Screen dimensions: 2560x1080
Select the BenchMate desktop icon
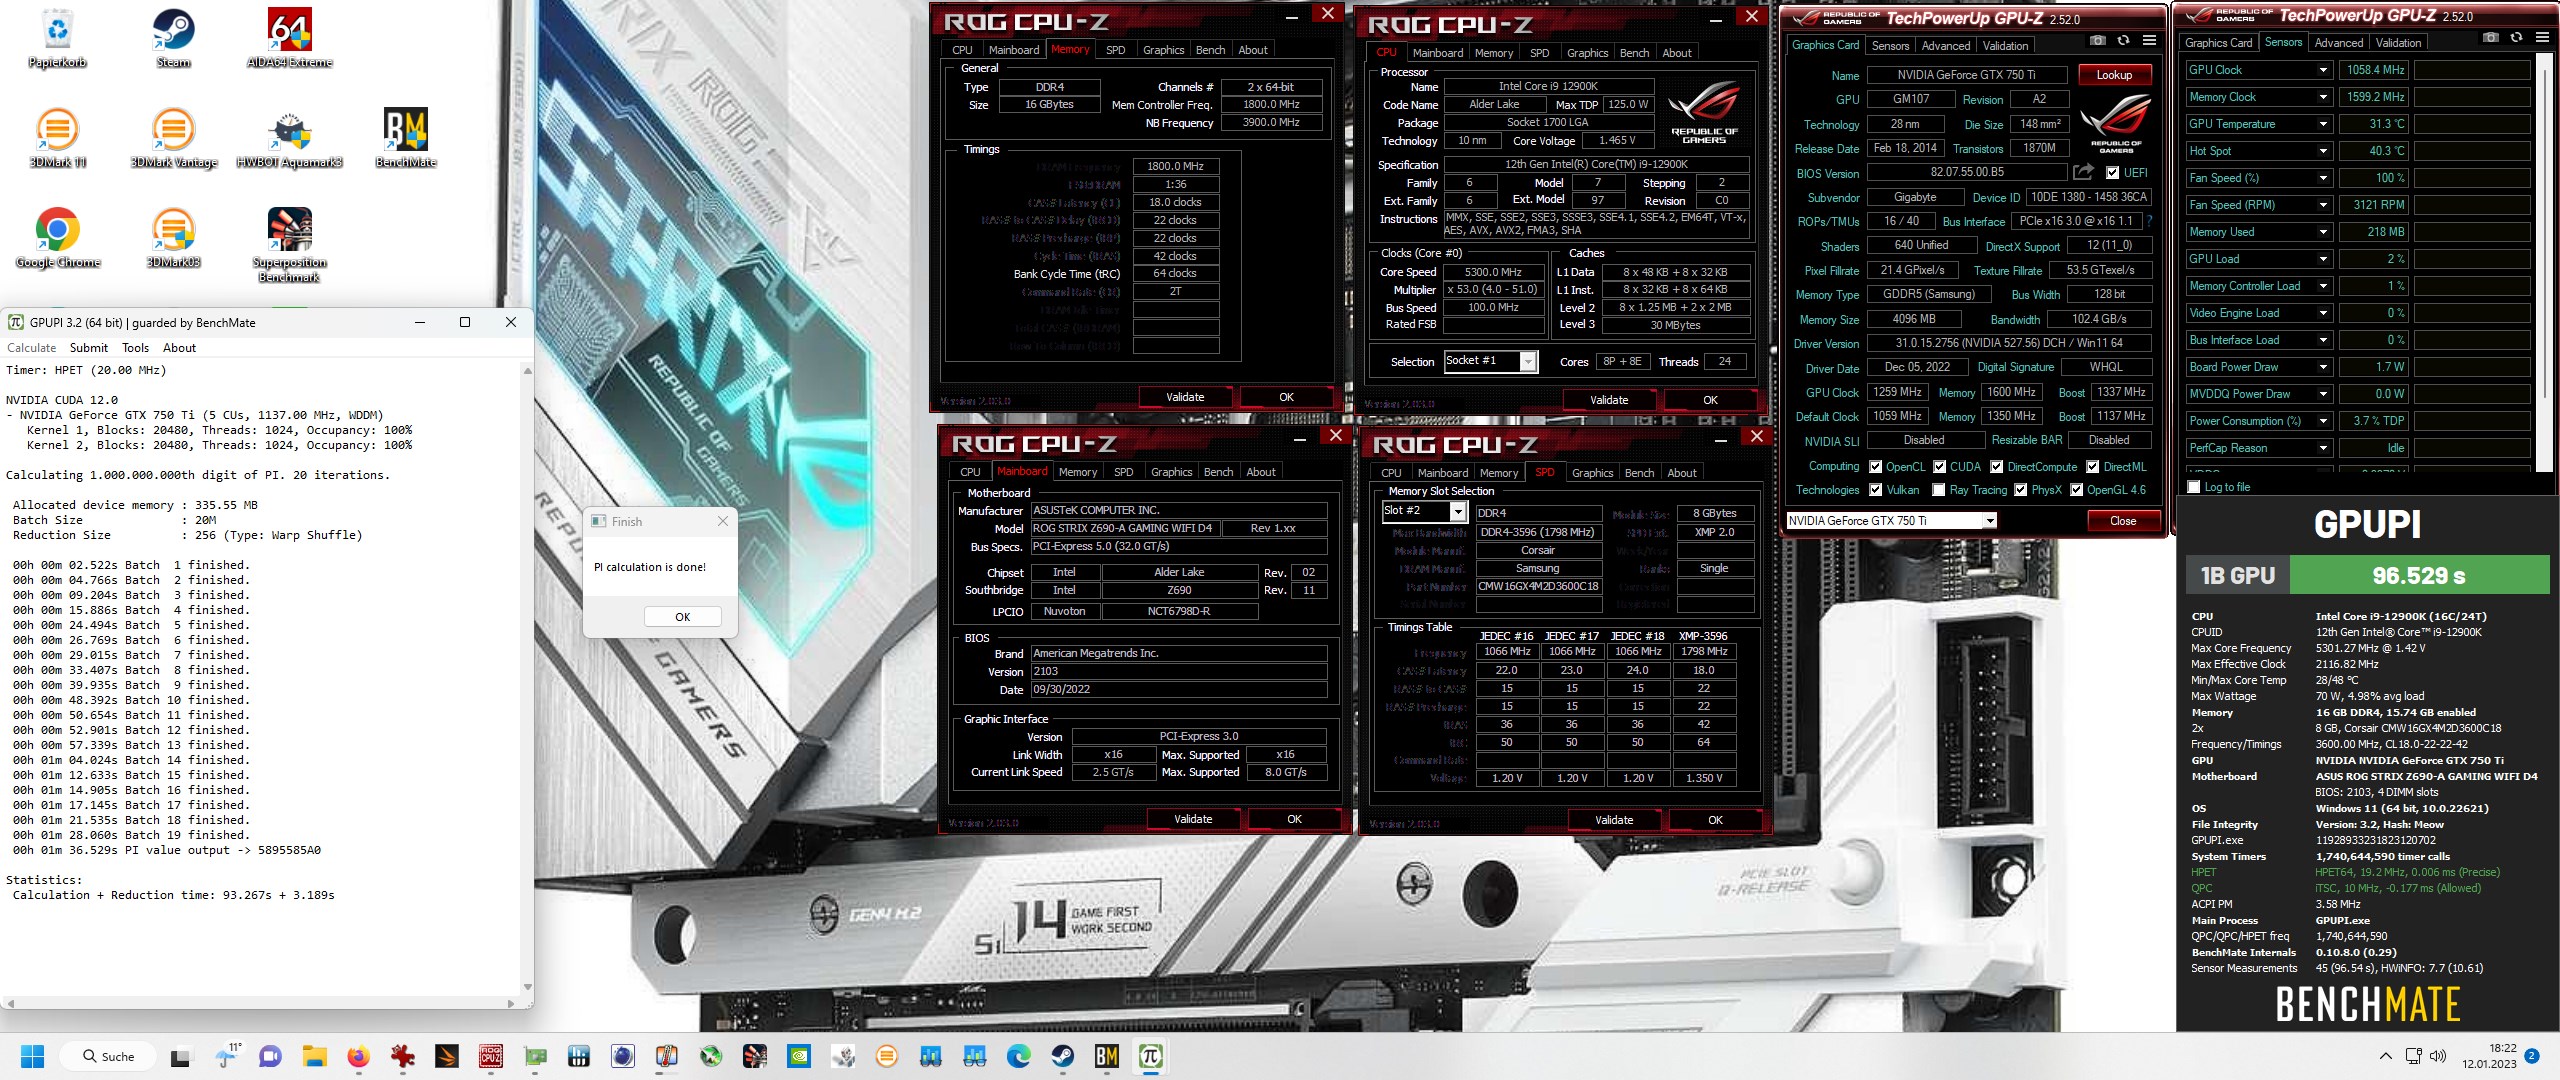click(x=405, y=138)
